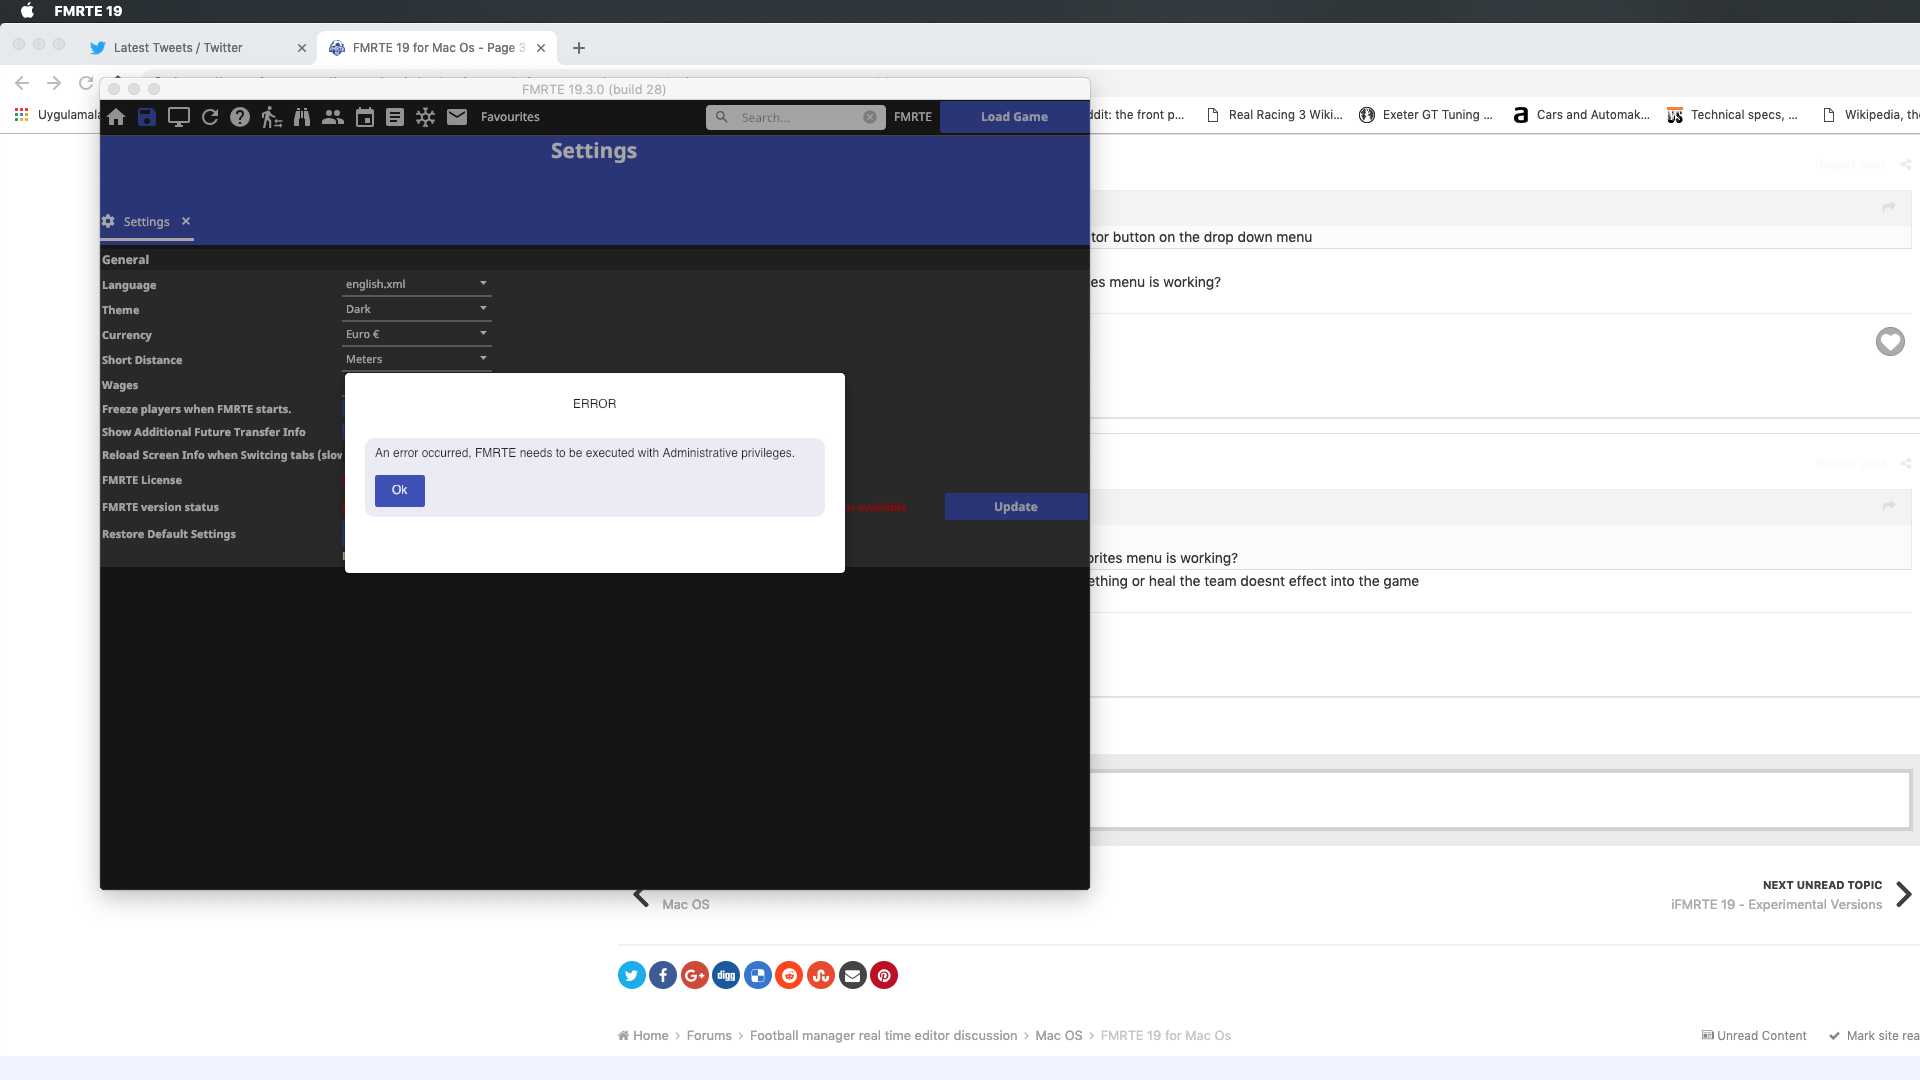Click the notes document icon in FMRTE toolbar
The image size is (1920, 1080).
[x=395, y=117]
